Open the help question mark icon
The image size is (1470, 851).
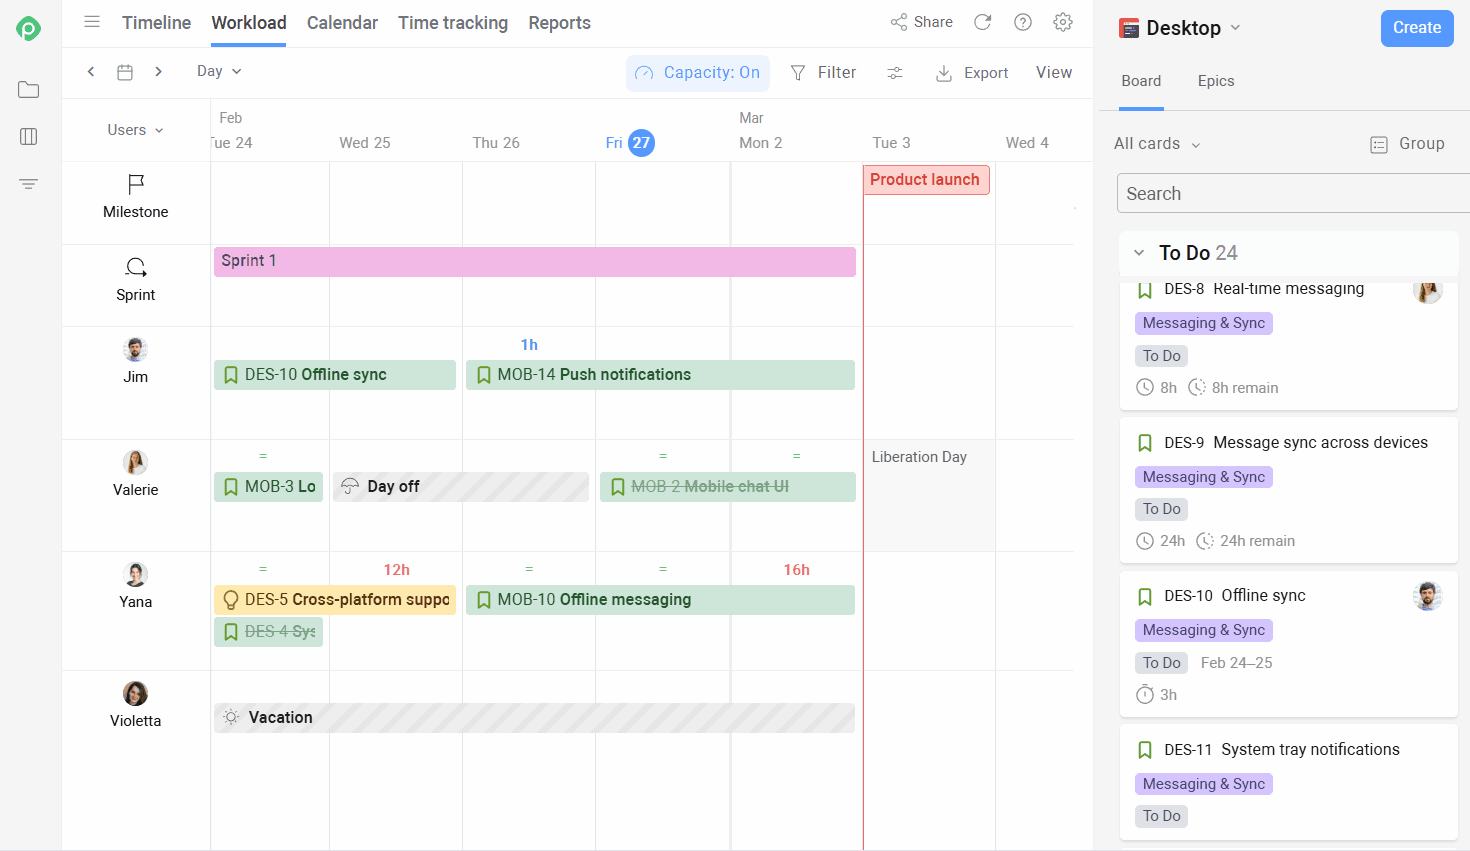[1023, 22]
